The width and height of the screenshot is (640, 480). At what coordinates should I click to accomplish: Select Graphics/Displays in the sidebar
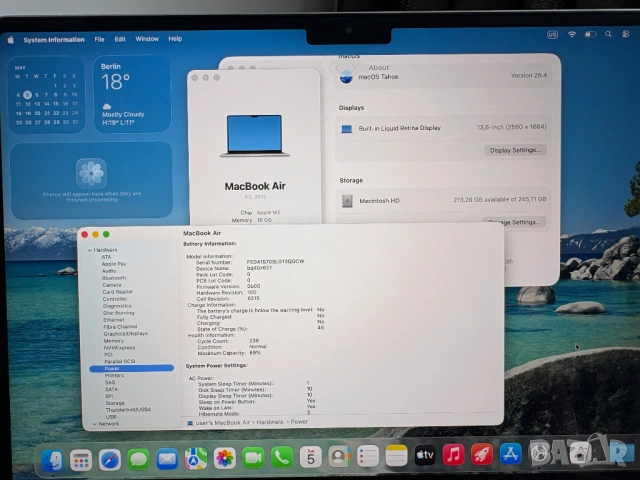(126, 333)
